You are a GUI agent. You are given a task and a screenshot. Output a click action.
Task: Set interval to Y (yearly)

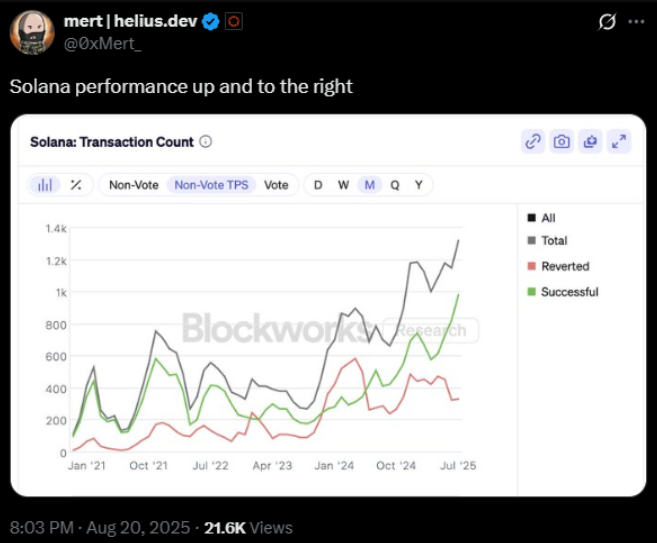click(x=419, y=185)
